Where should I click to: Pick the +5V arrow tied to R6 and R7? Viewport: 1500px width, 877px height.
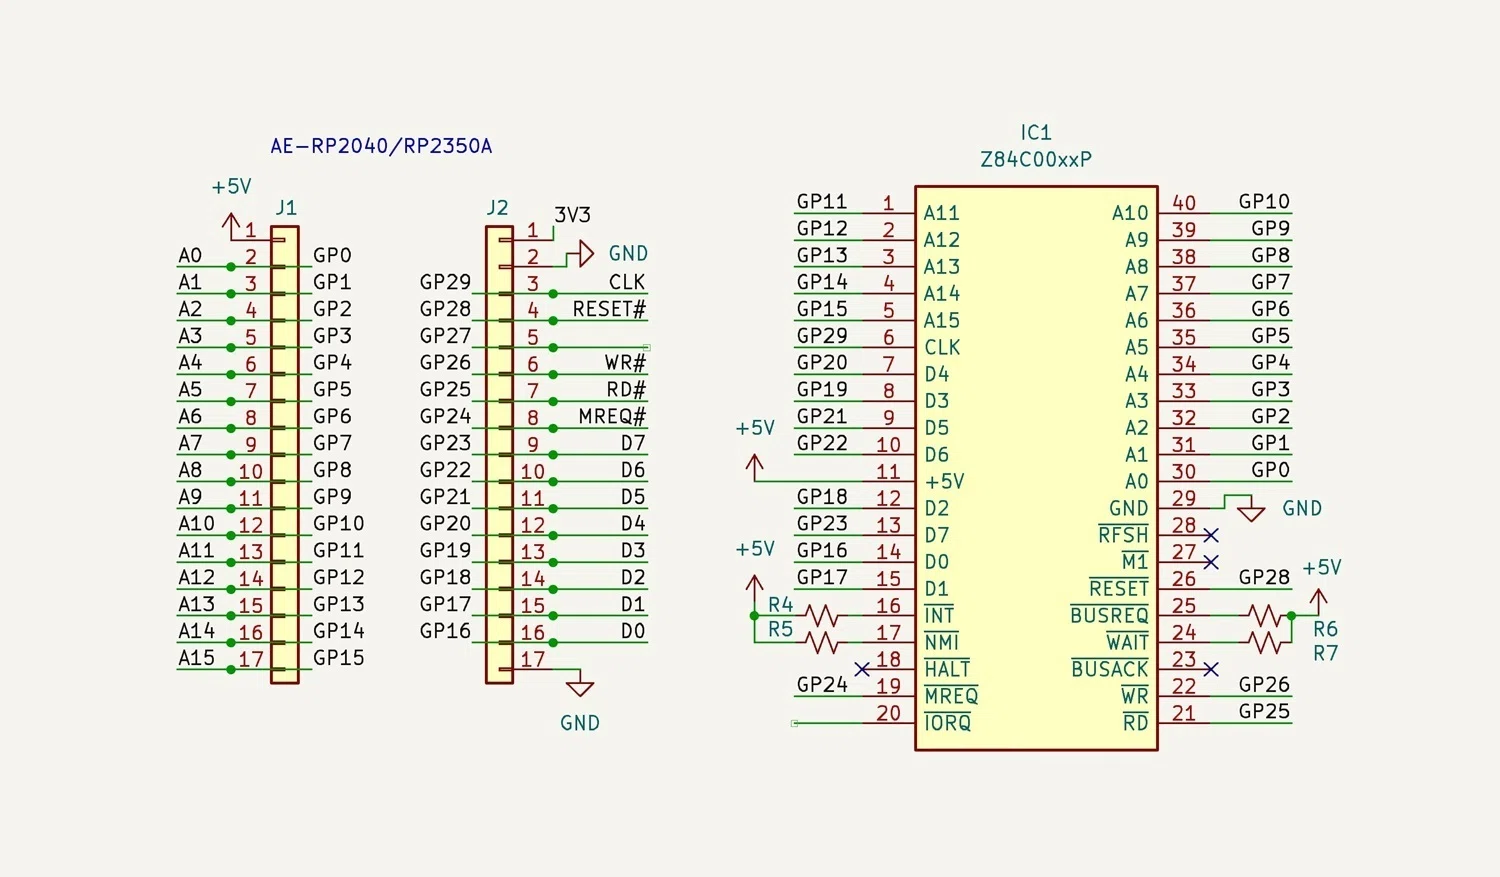(x=1319, y=601)
